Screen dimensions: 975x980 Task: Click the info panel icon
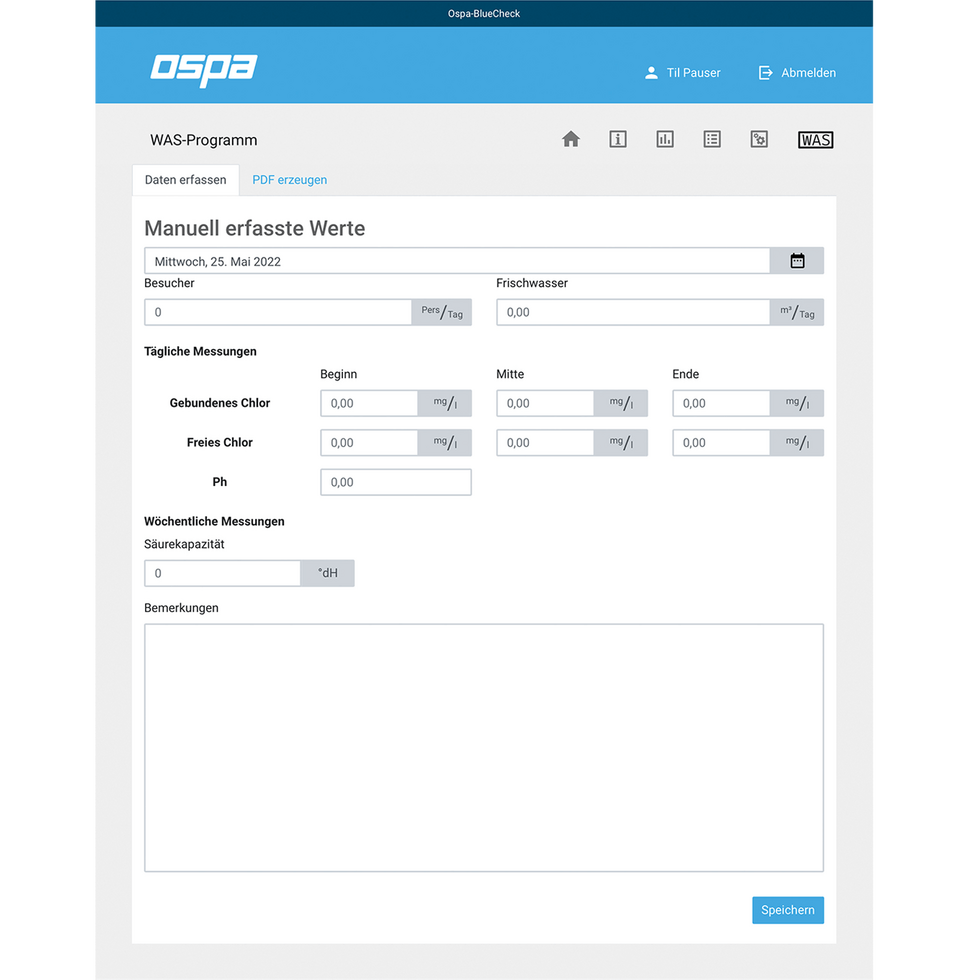pos(617,139)
